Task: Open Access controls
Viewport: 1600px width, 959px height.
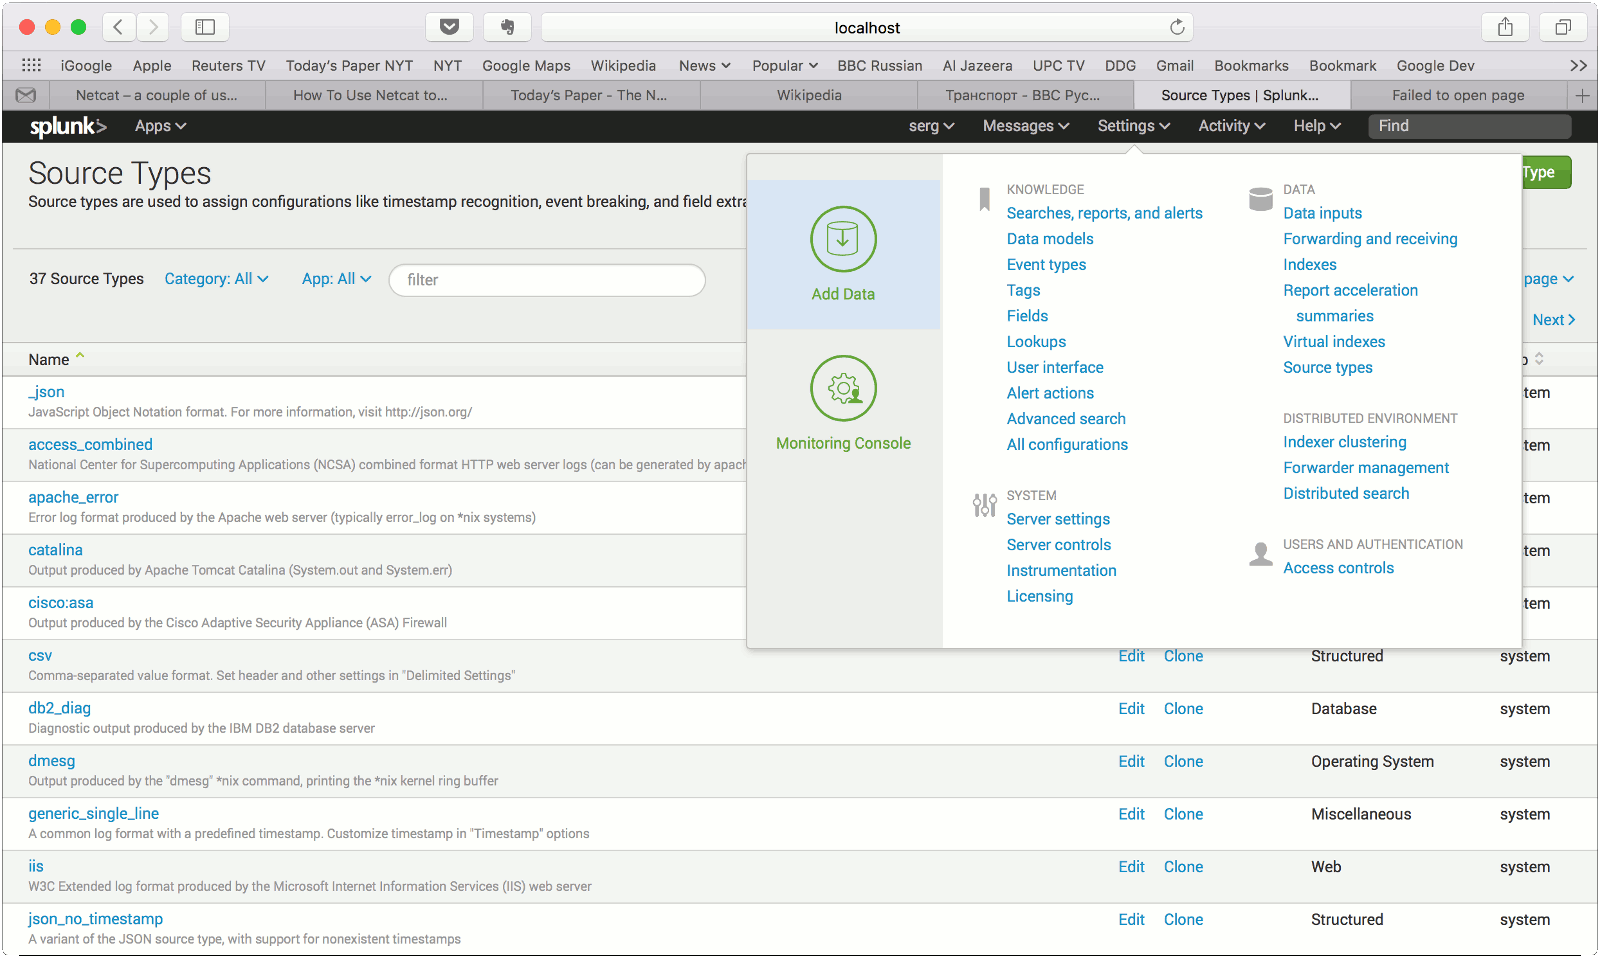Action: point(1338,568)
